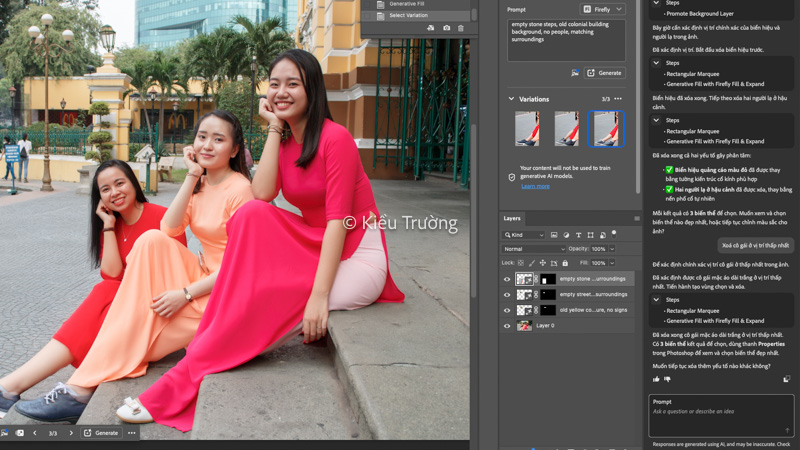Open the Variations three-dot options menu

618,99
